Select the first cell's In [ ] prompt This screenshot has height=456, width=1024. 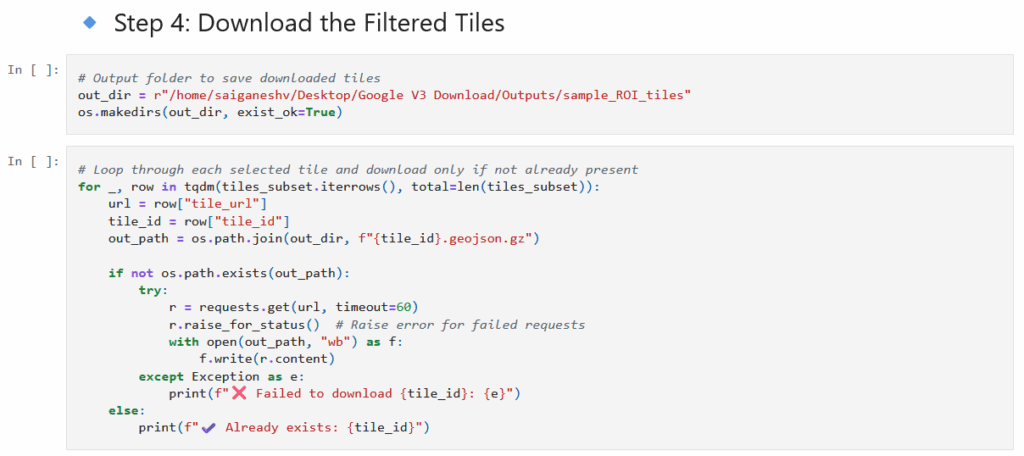(33, 70)
